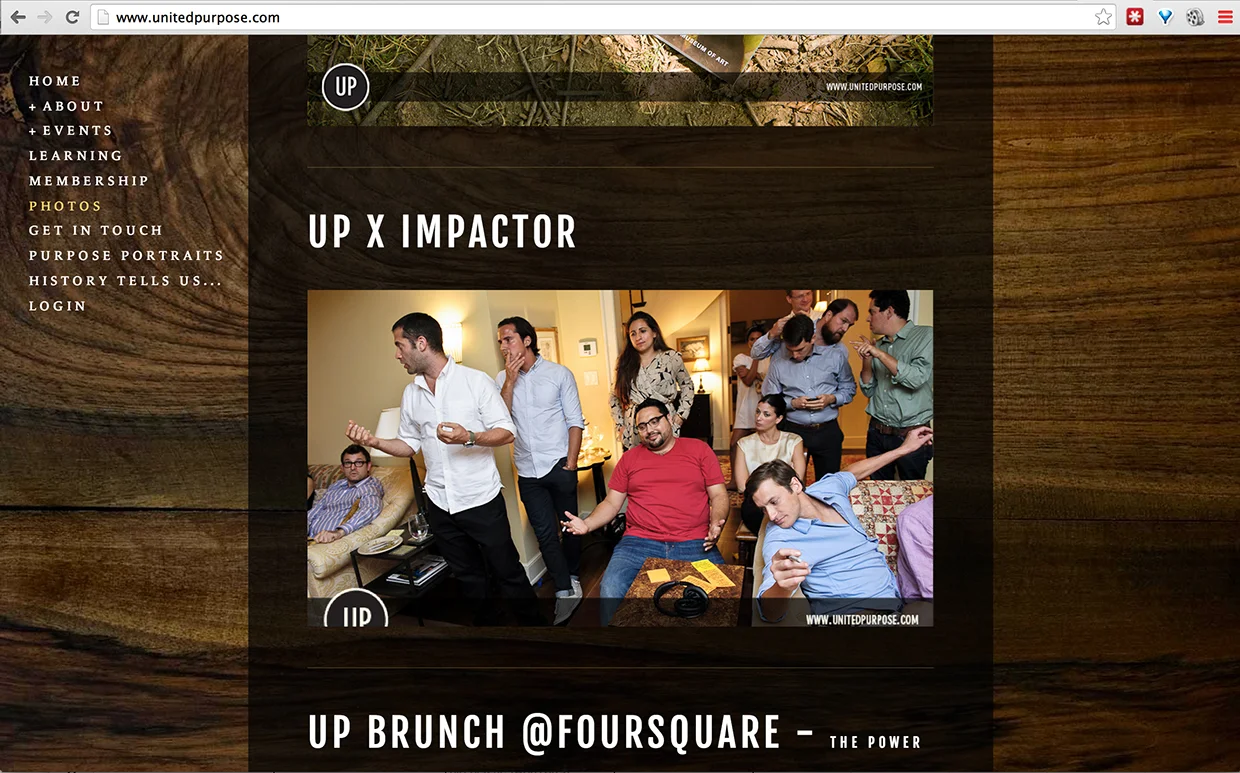Click the address bar URL field
This screenshot has height=773, width=1240.
[600, 17]
